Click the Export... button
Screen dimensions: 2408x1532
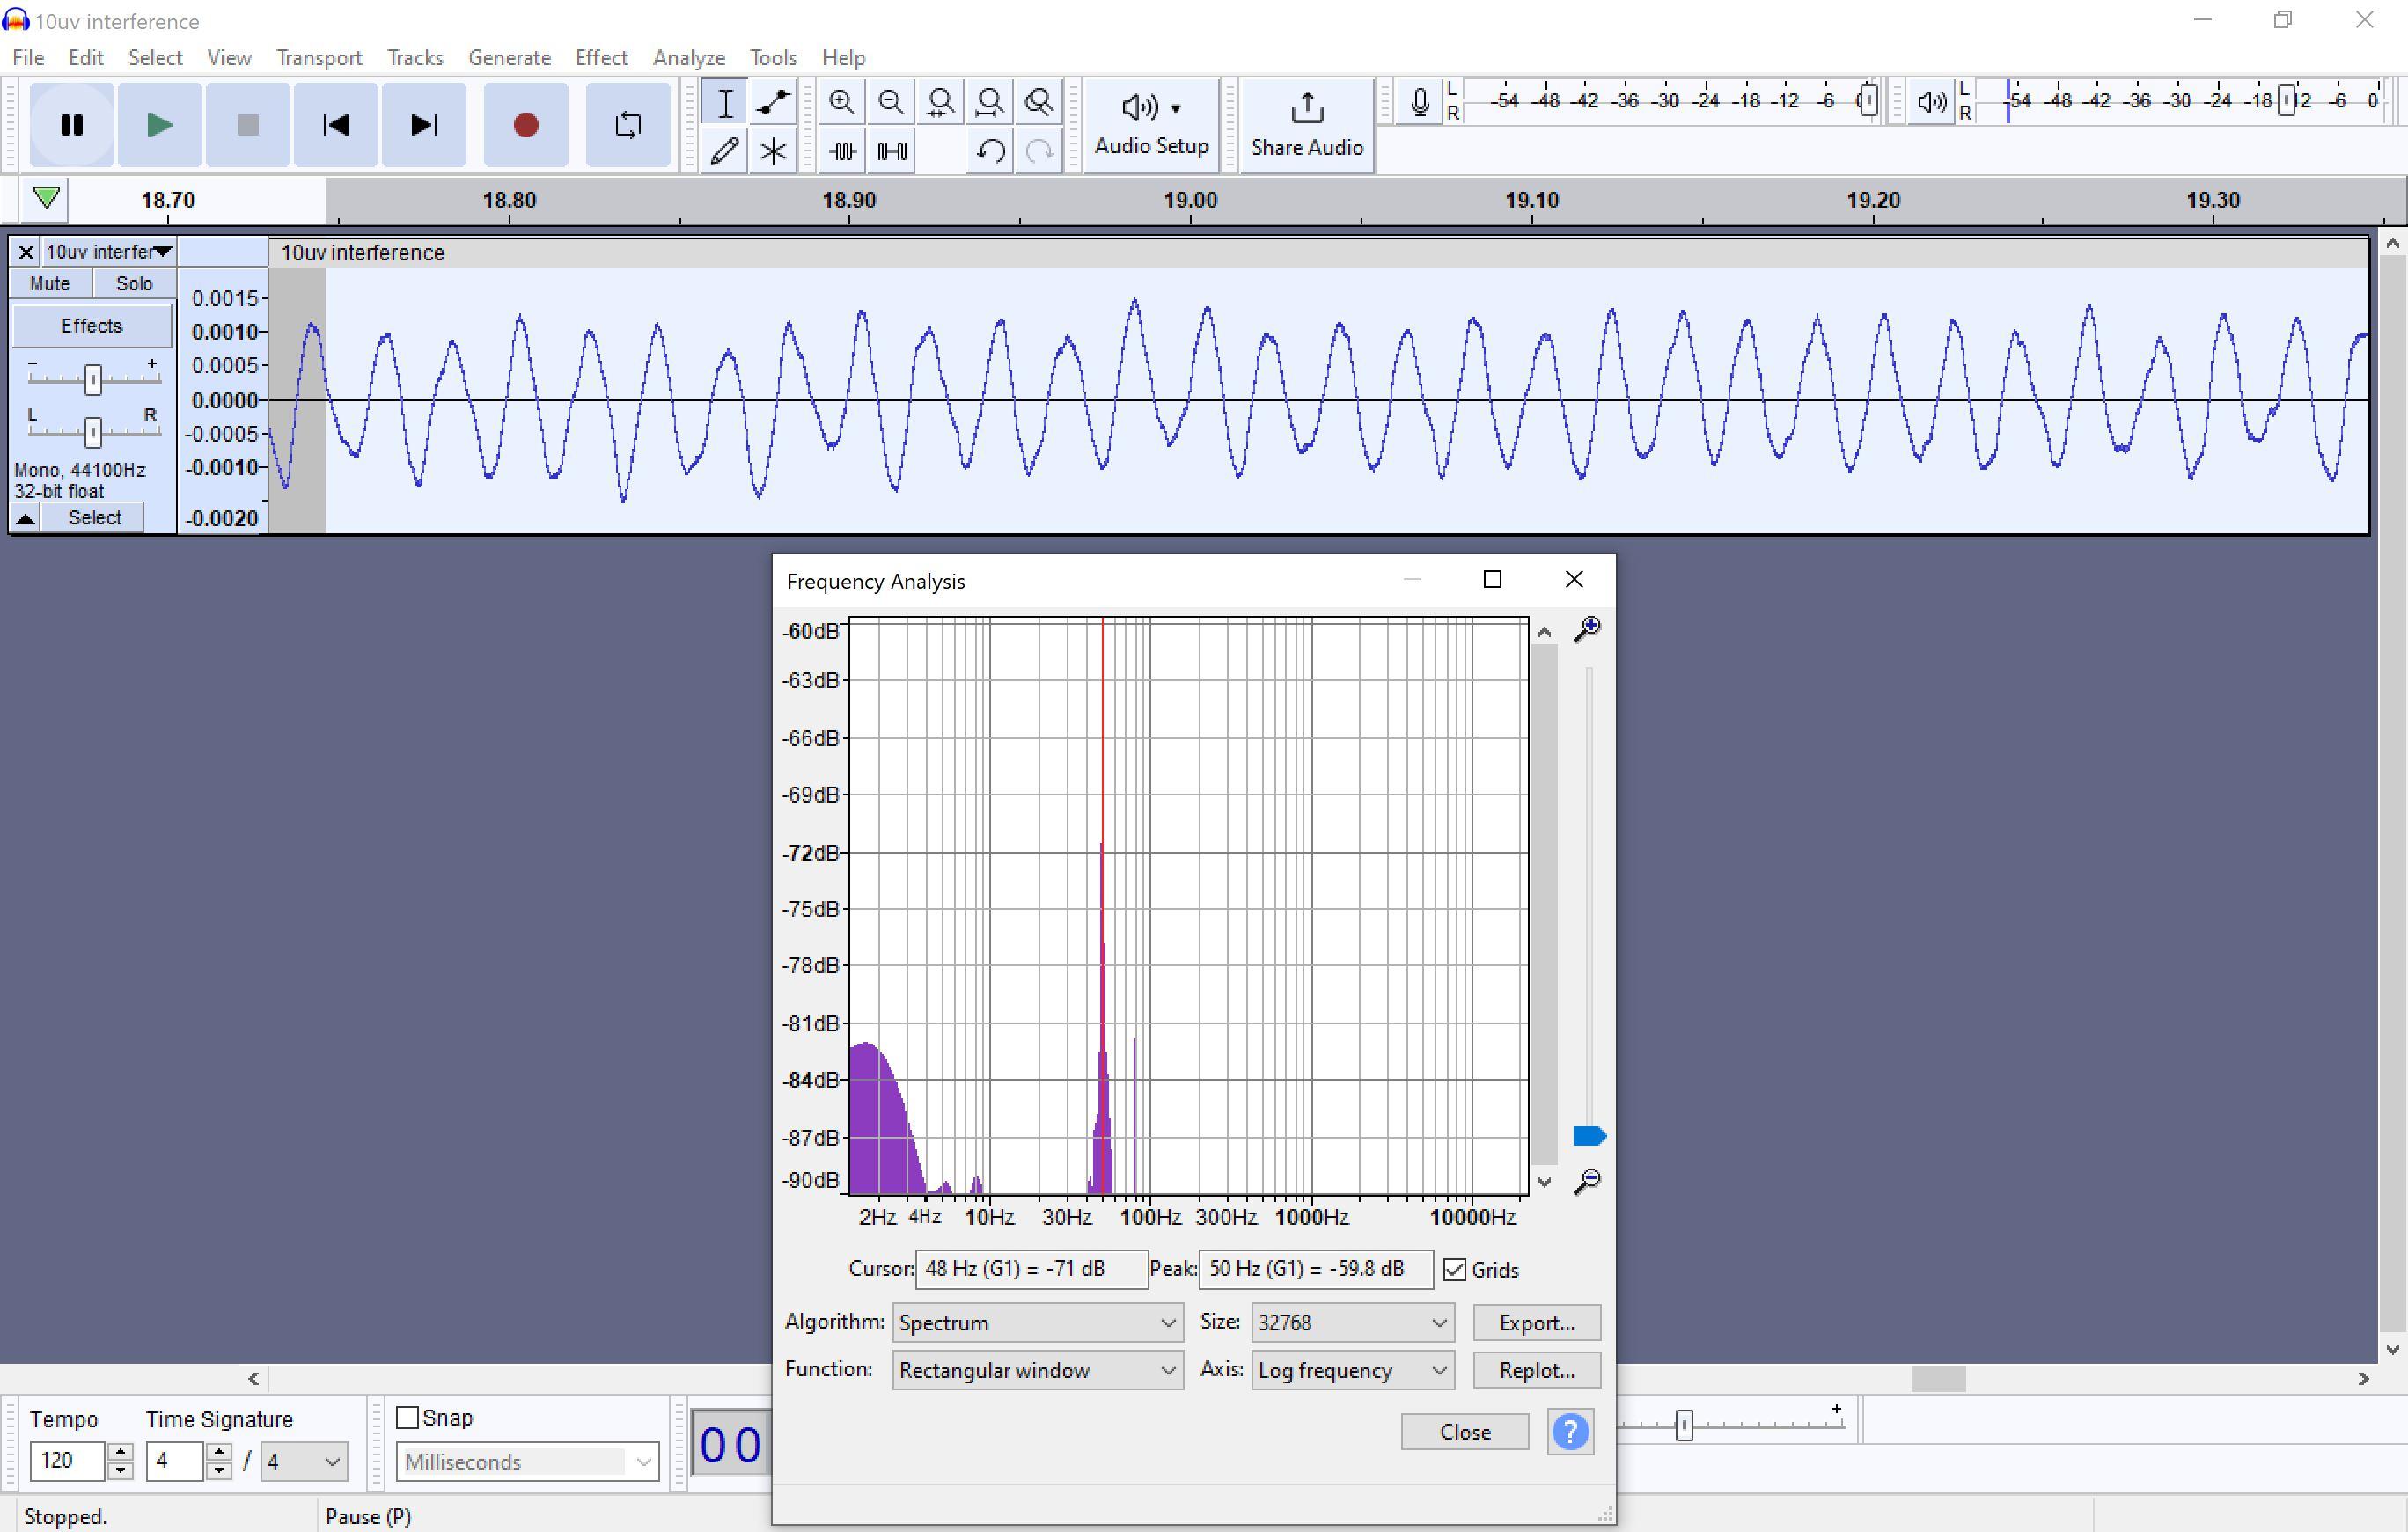click(x=1537, y=1323)
